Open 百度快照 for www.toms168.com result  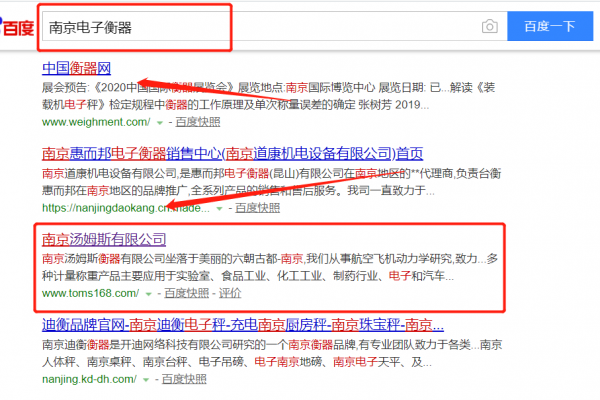click(x=186, y=294)
